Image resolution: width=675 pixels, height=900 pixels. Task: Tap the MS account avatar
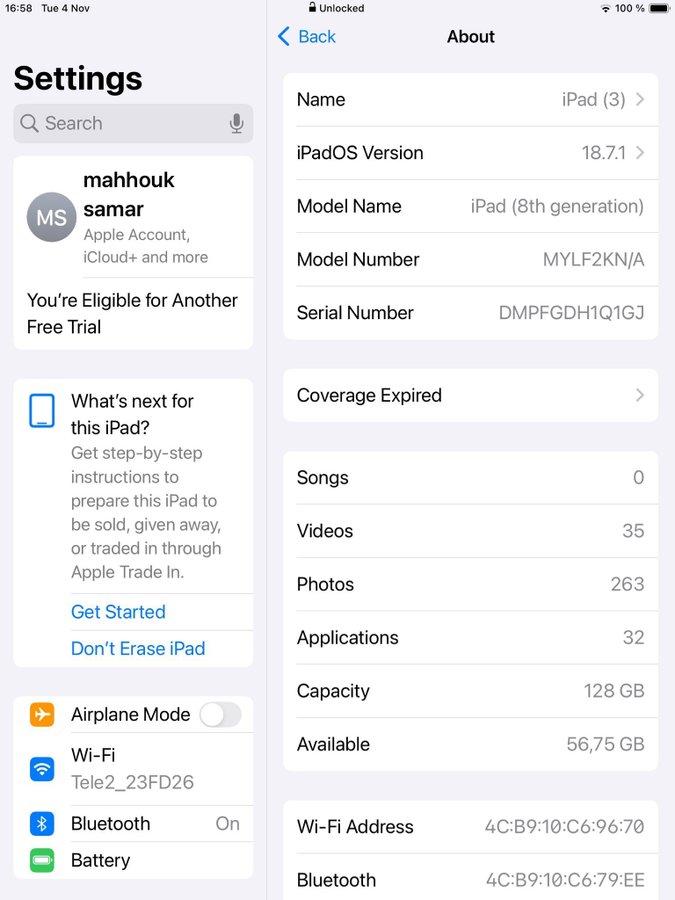(x=52, y=217)
